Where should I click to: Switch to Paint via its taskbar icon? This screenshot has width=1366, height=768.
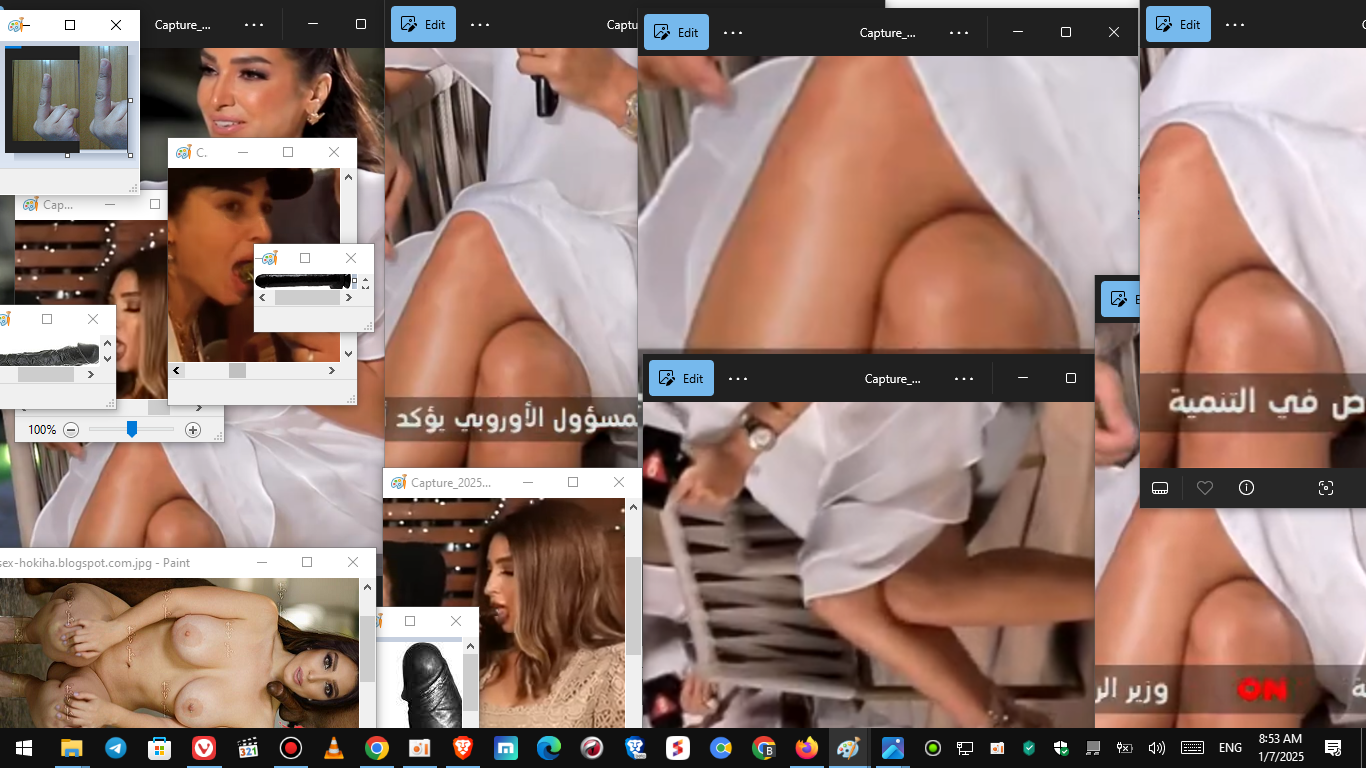pyautogui.click(x=848, y=748)
